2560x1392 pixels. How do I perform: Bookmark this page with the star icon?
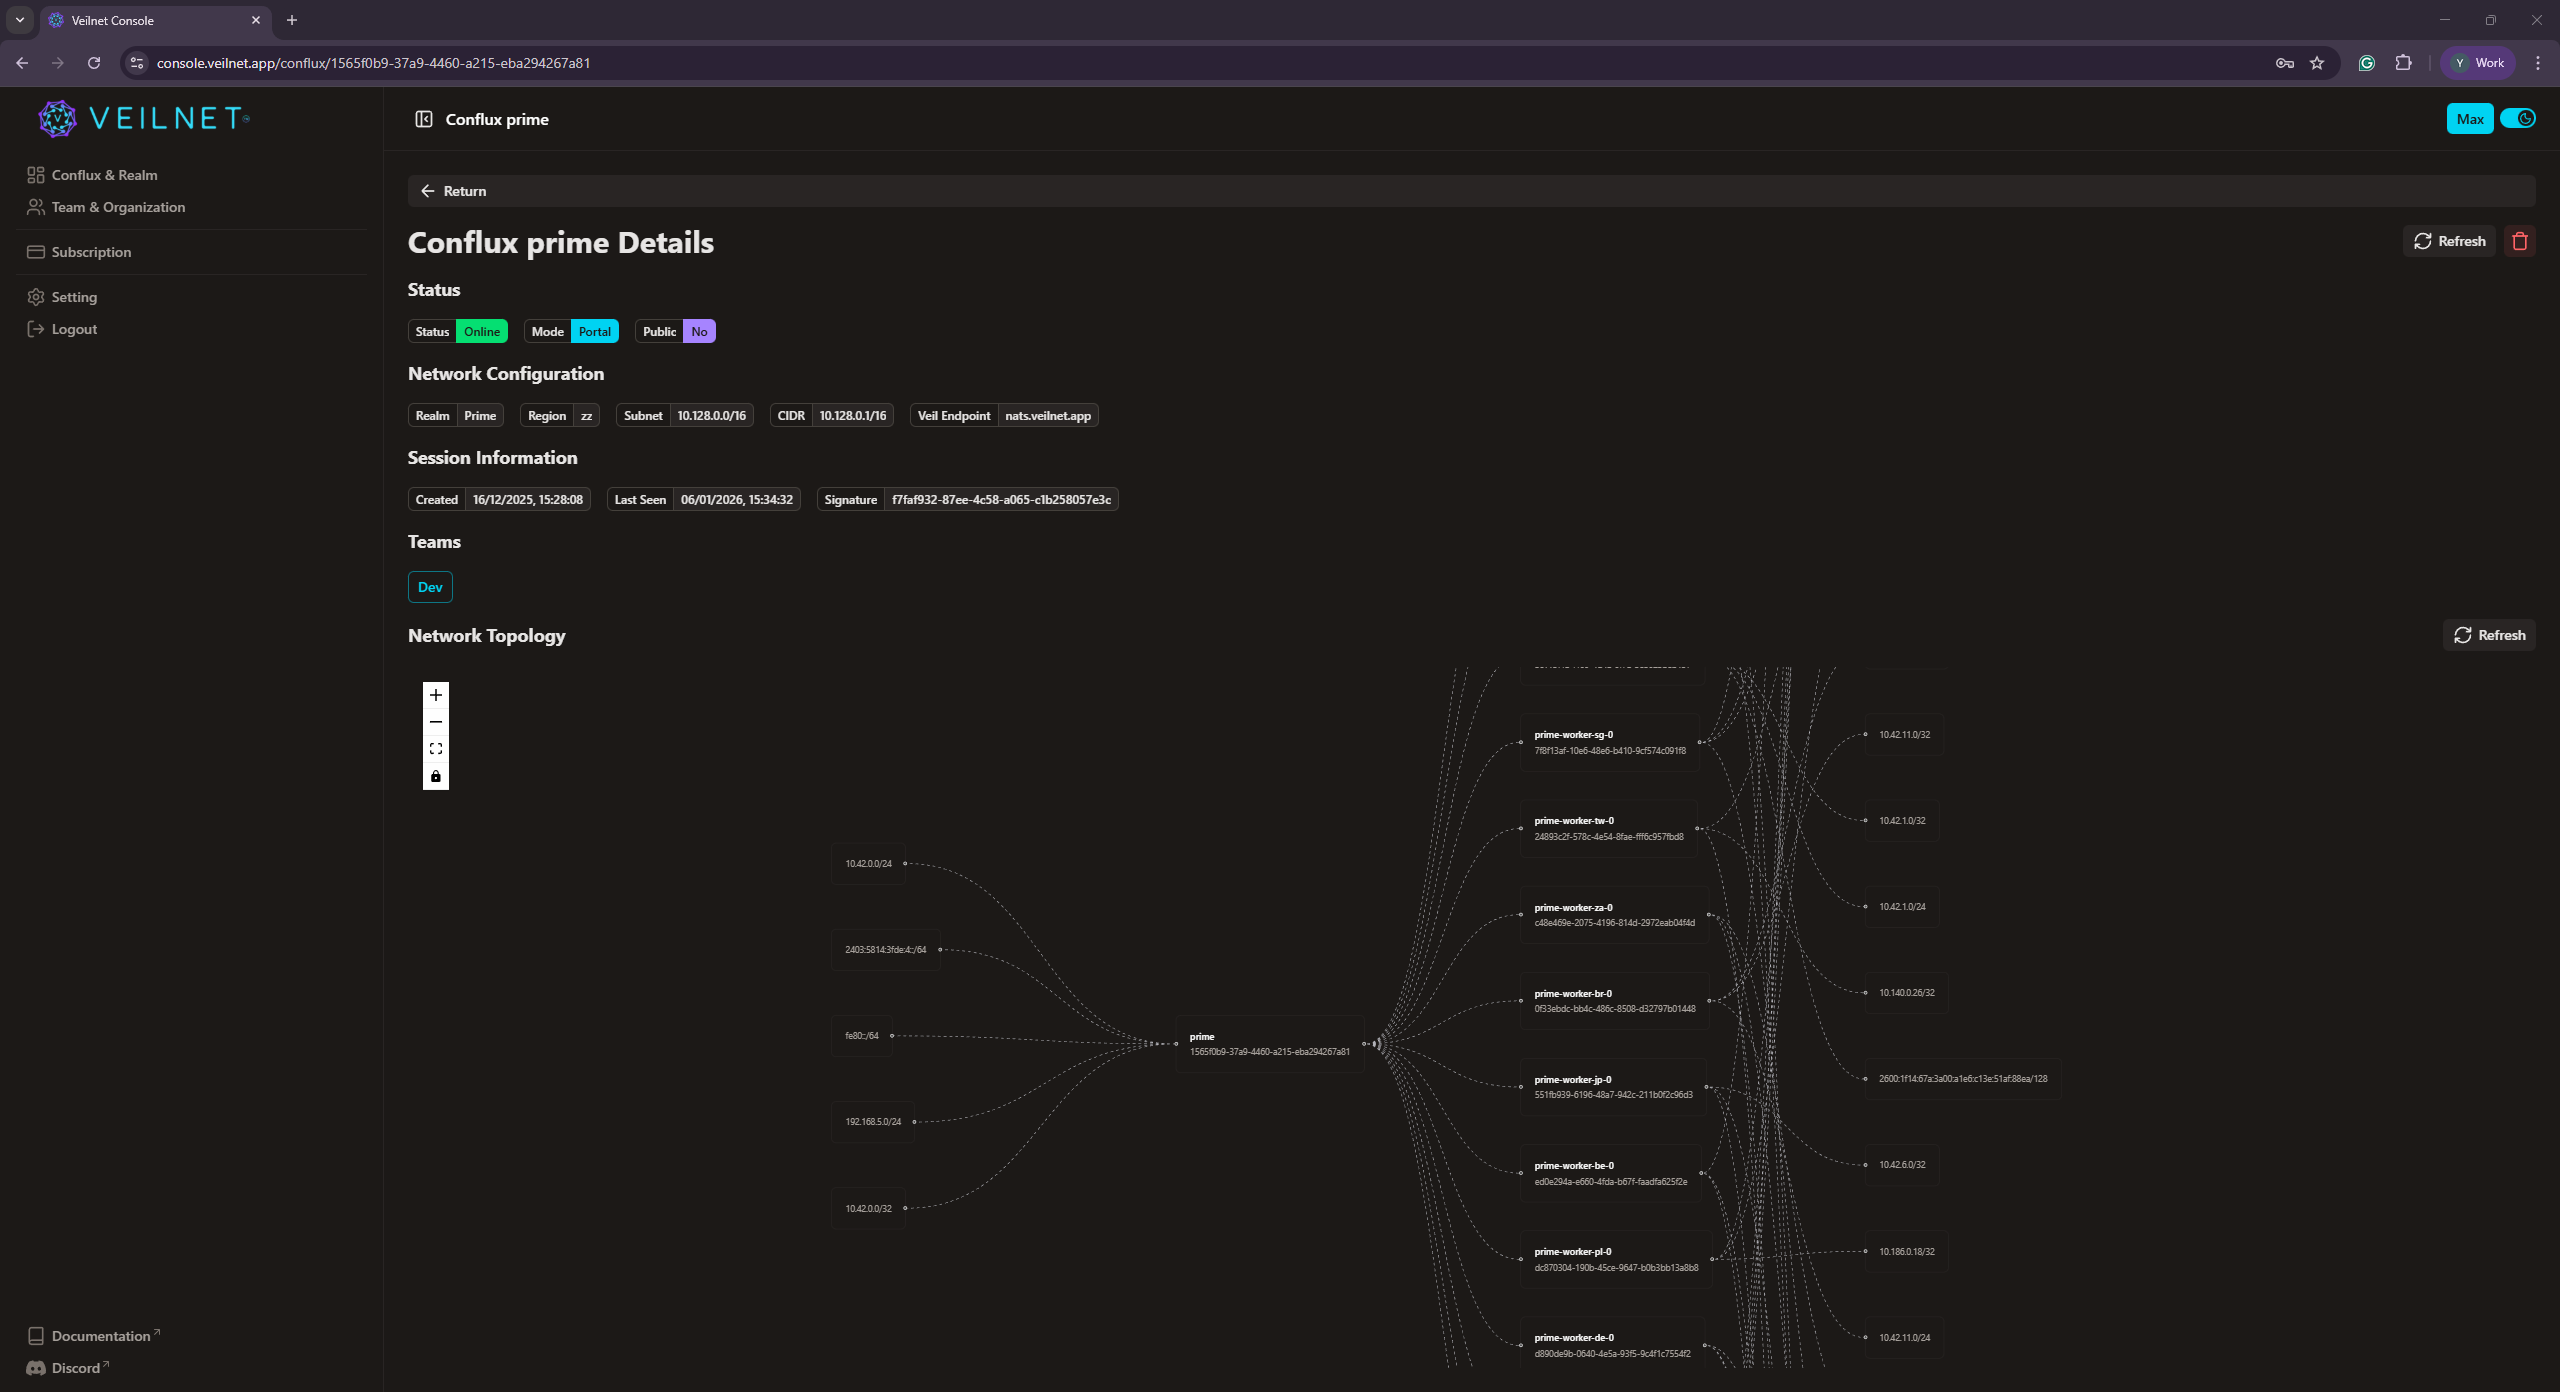point(2317,62)
